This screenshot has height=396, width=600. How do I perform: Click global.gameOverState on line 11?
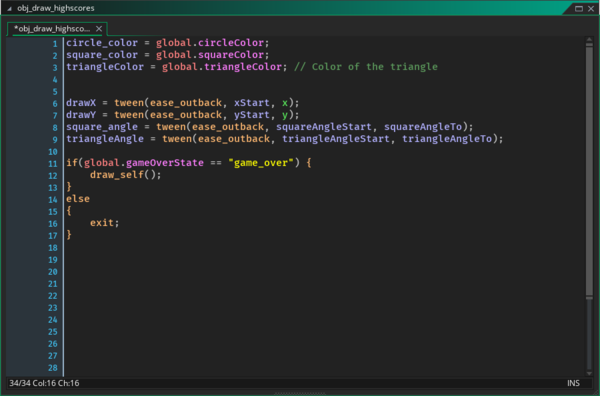(x=143, y=163)
